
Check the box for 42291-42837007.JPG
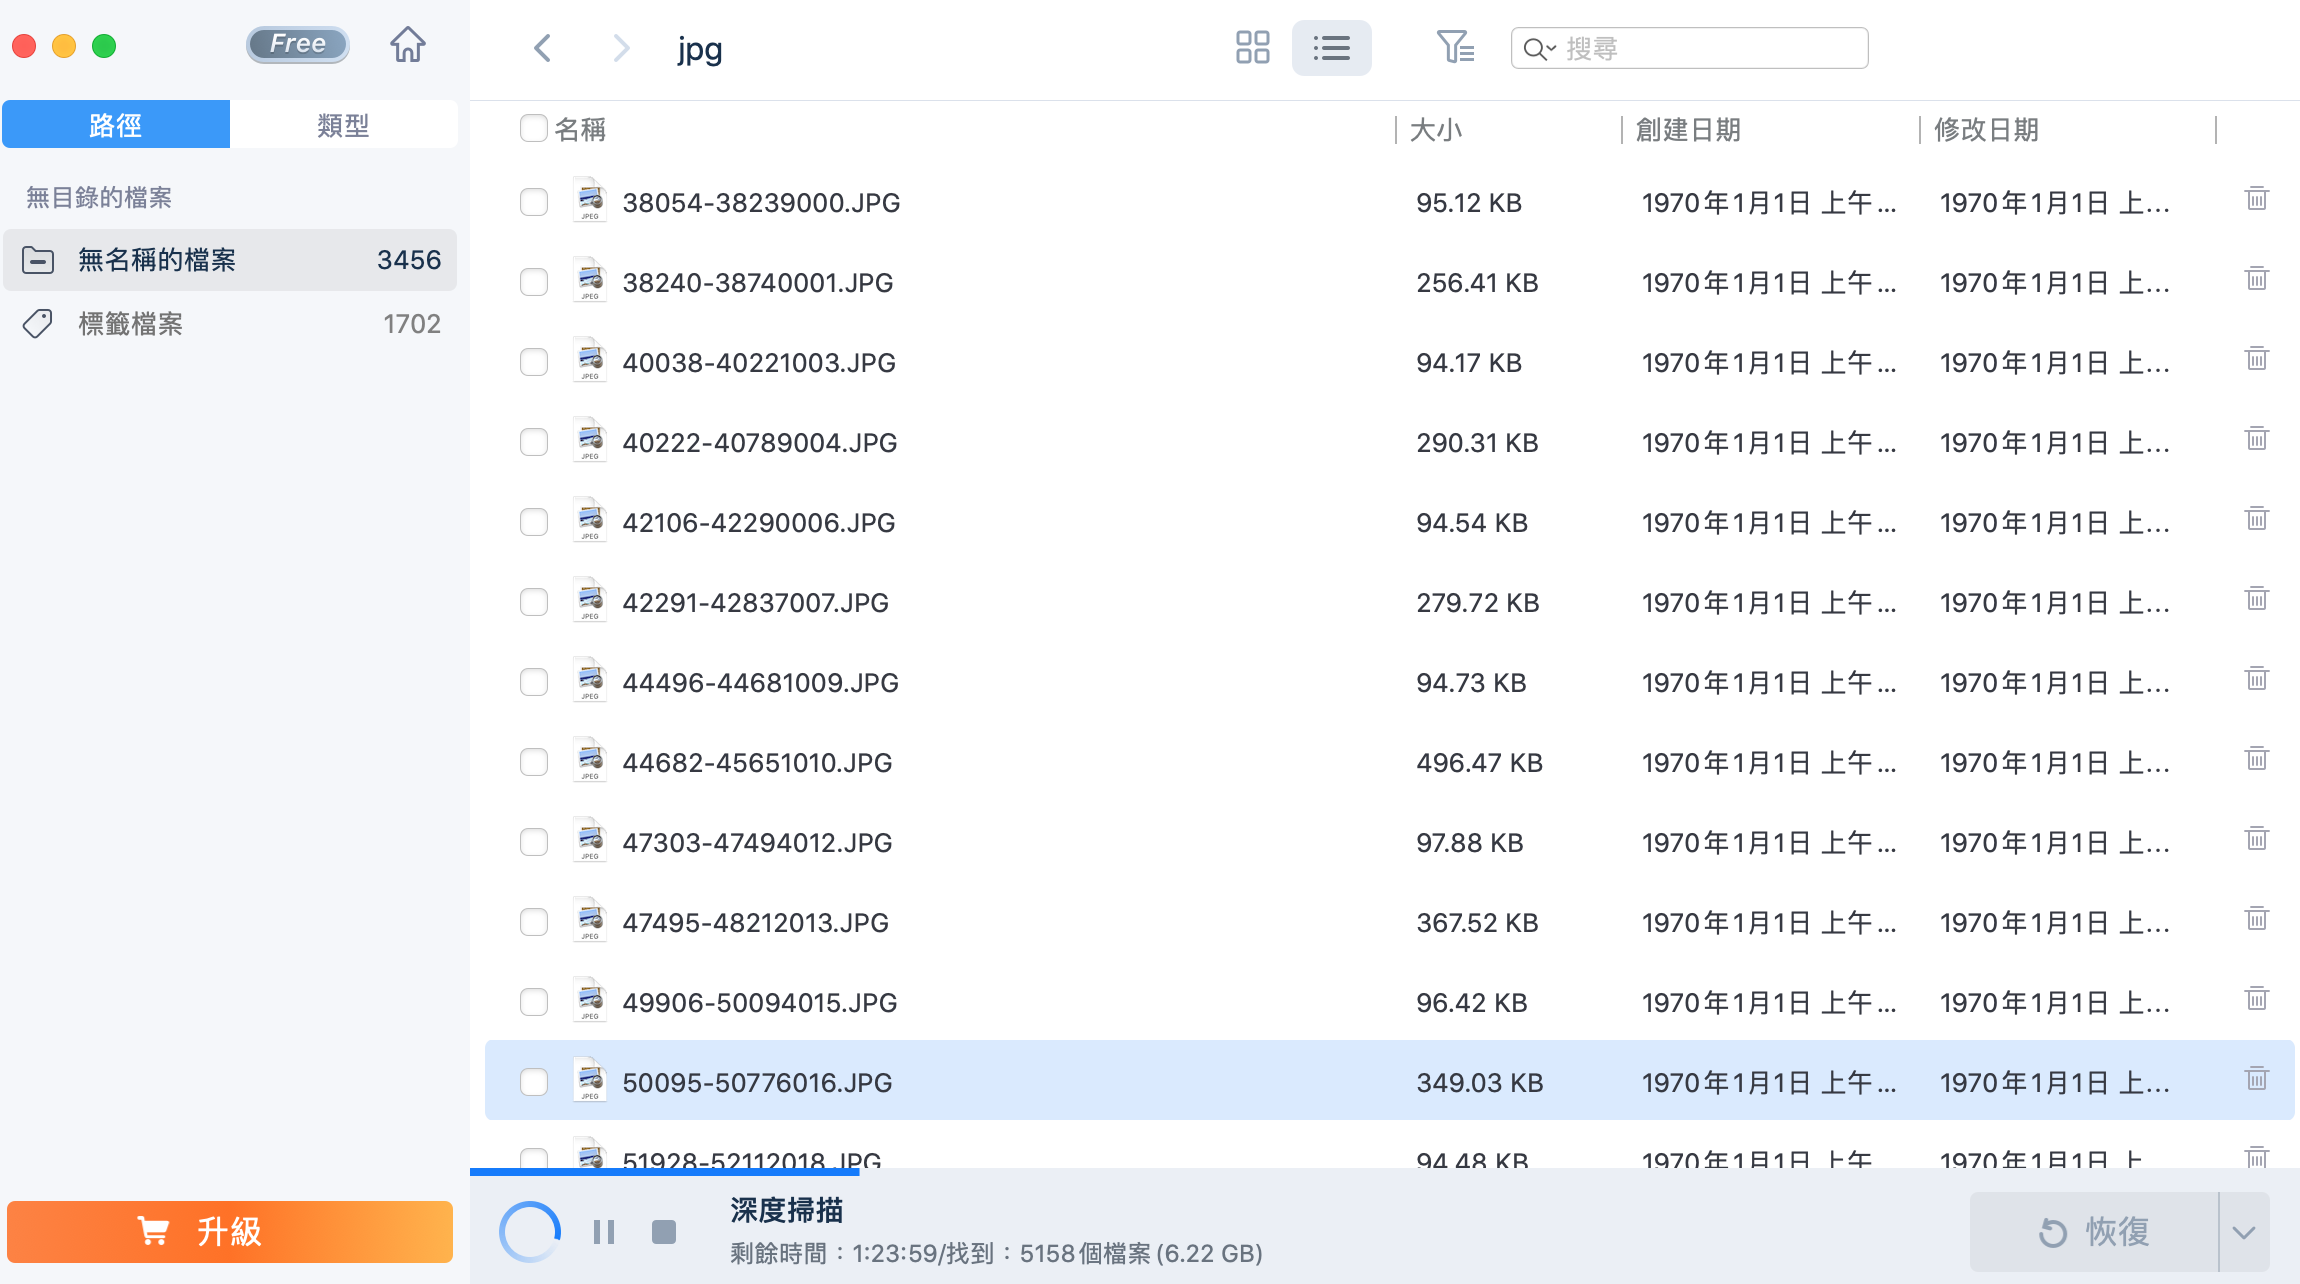[x=534, y=602]
